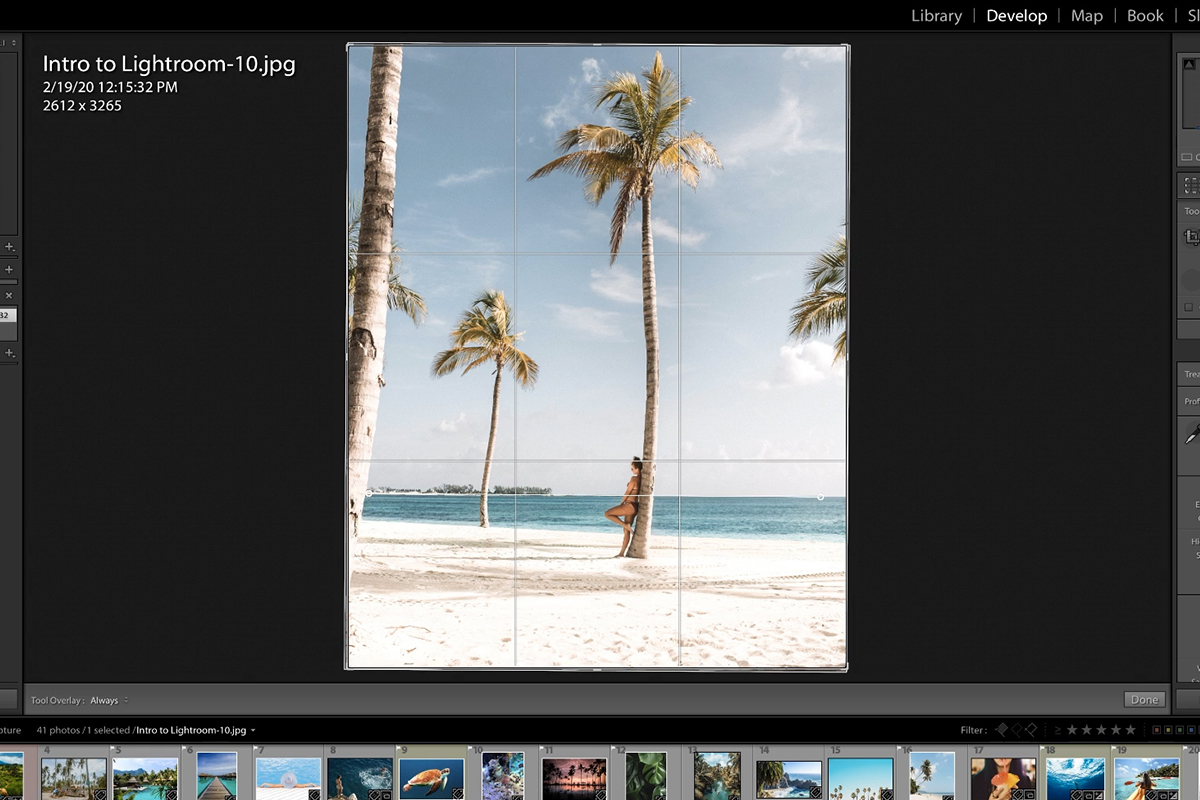This screenshot has height=800, width=1200.
Task: Click the bottom plus icon in left panel
Action: pyautogui.click(x=9, y=353)
